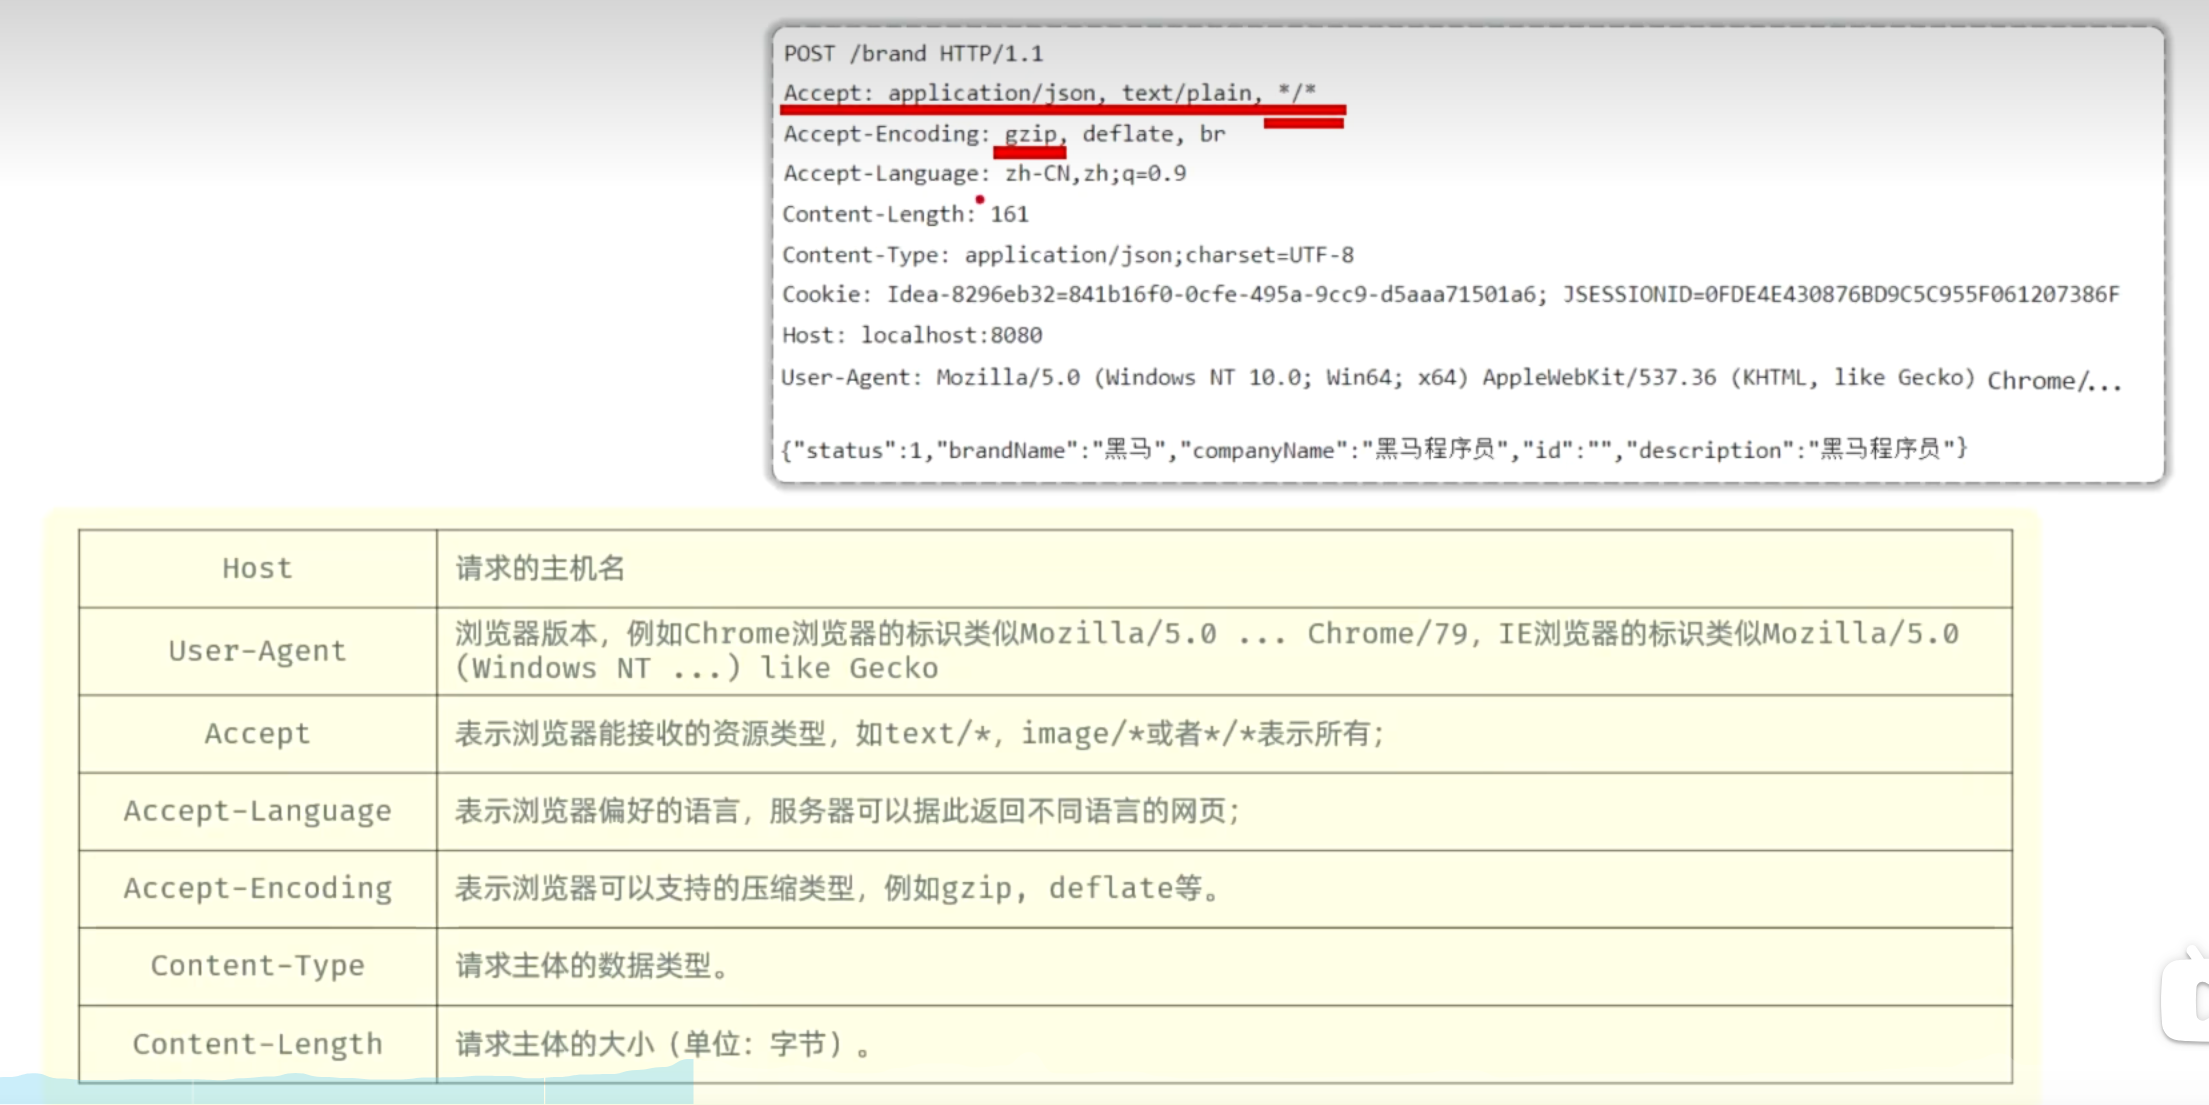2209x1105 pixels.
Task: Click the 请求的主机名 description cell
Action: pyautogui.click(x=540, y=568)
